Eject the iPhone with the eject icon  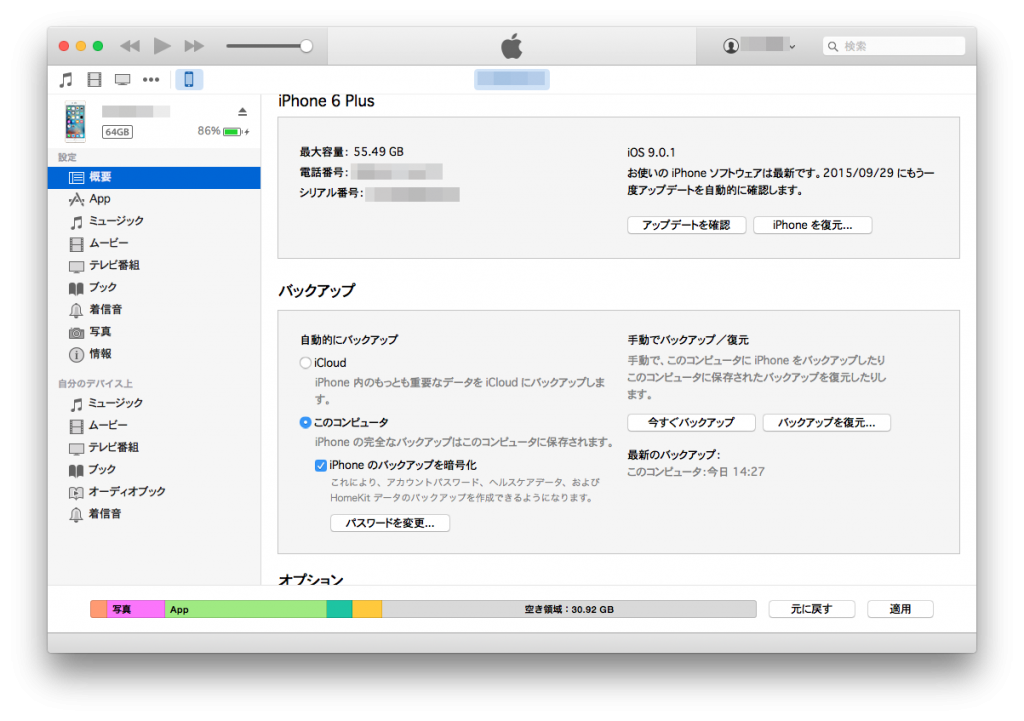[242, 111]
